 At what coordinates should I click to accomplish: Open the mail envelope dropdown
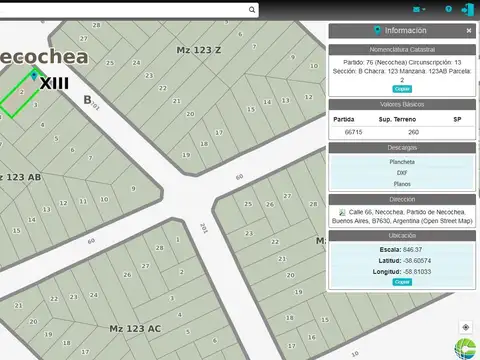pyautogui.click(x=419, y=9)
